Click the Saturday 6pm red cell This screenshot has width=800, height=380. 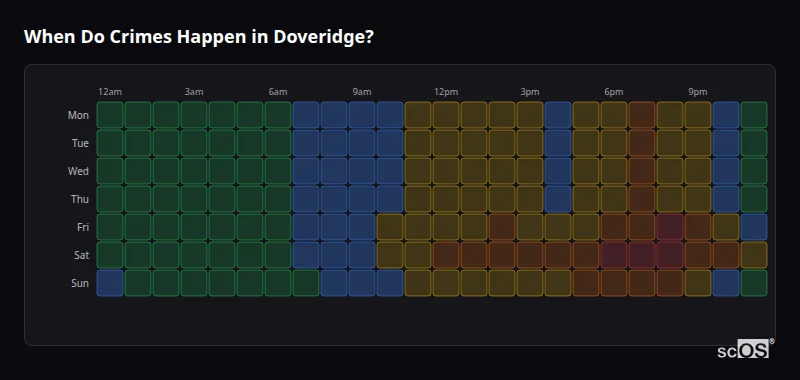pyautogui.click(x=614, y=255)
